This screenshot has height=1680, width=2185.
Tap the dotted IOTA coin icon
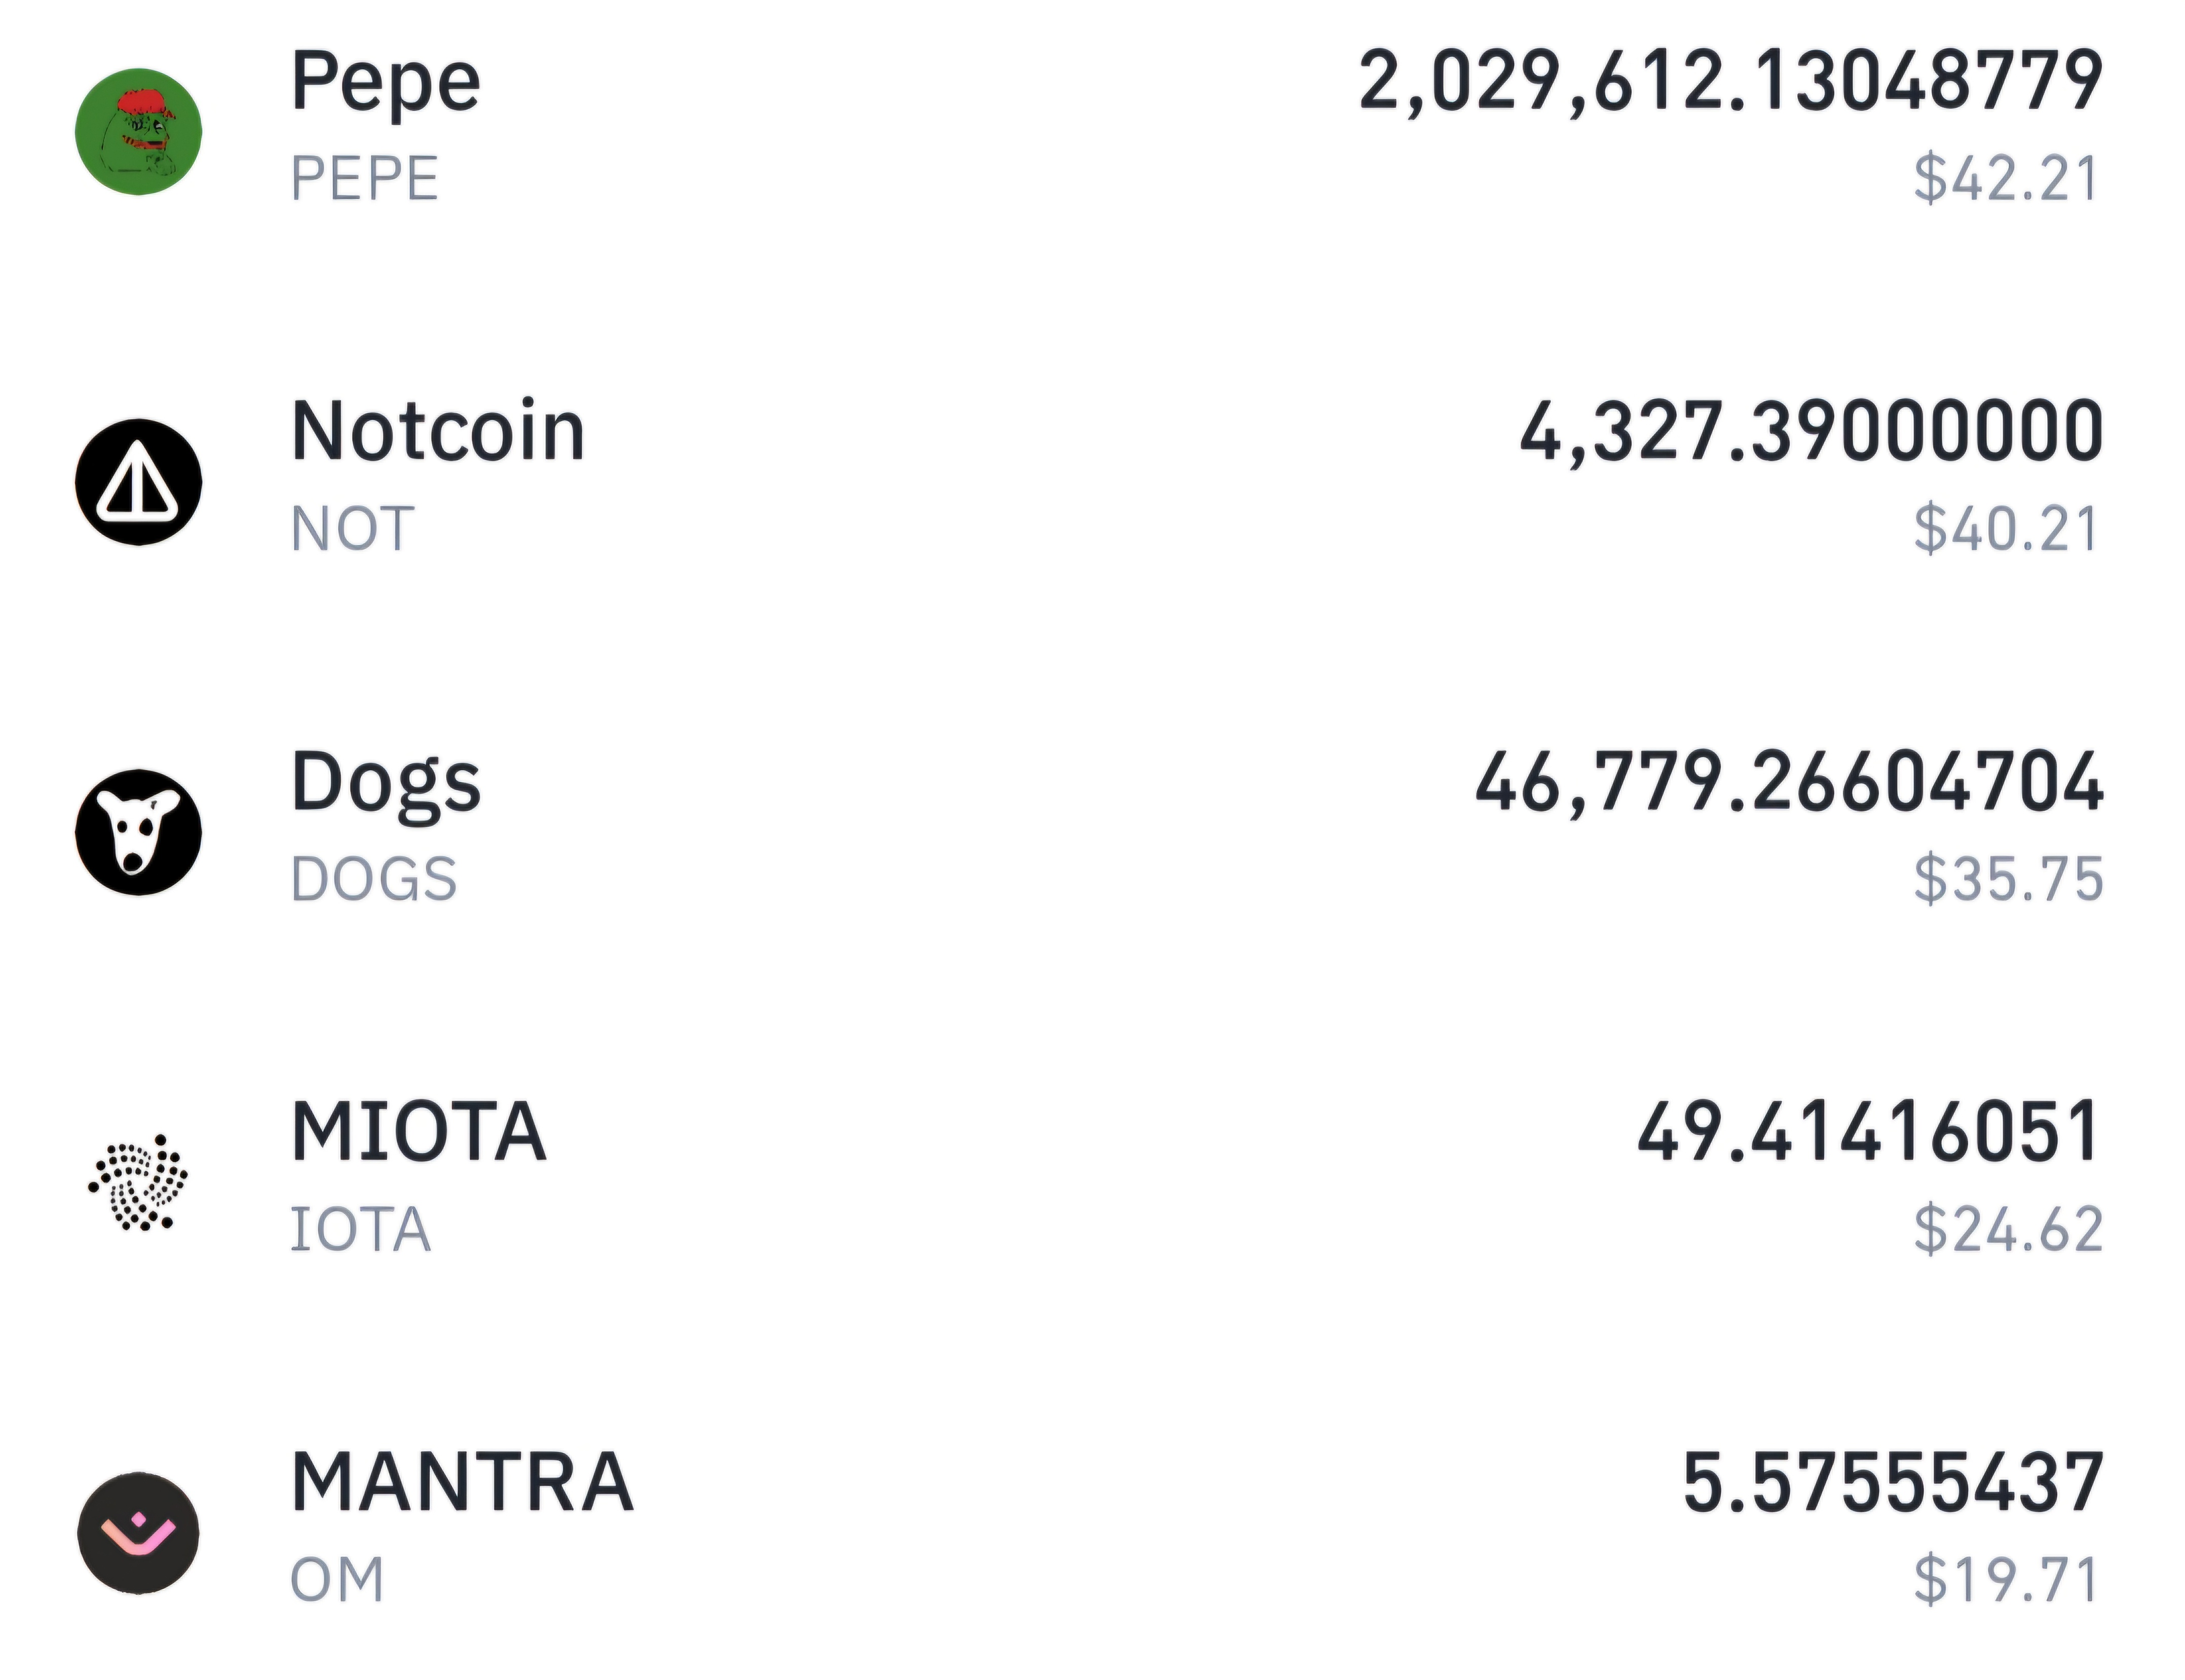pyautogui.click(x=138, y=1182)
